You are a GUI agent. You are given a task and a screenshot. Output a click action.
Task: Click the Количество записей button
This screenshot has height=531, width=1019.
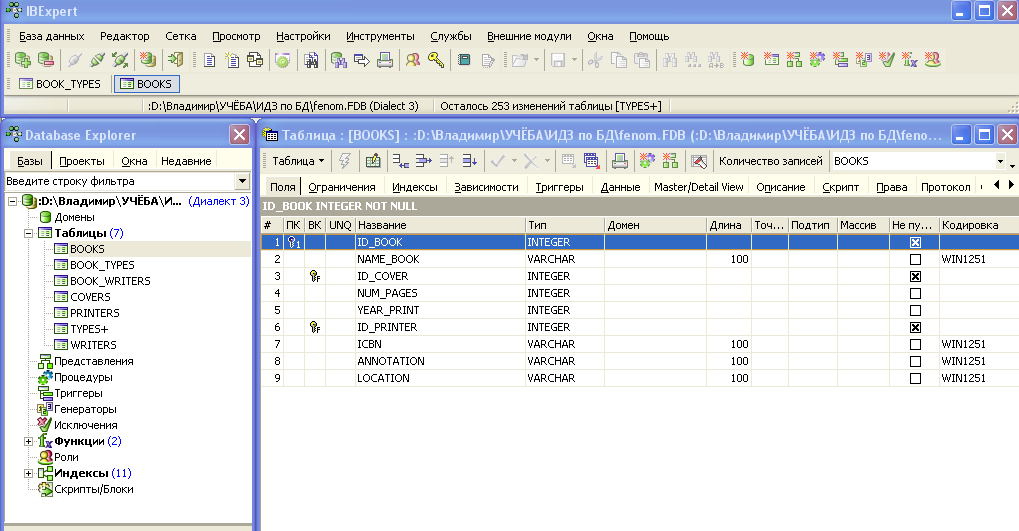[x=771, y=161]
